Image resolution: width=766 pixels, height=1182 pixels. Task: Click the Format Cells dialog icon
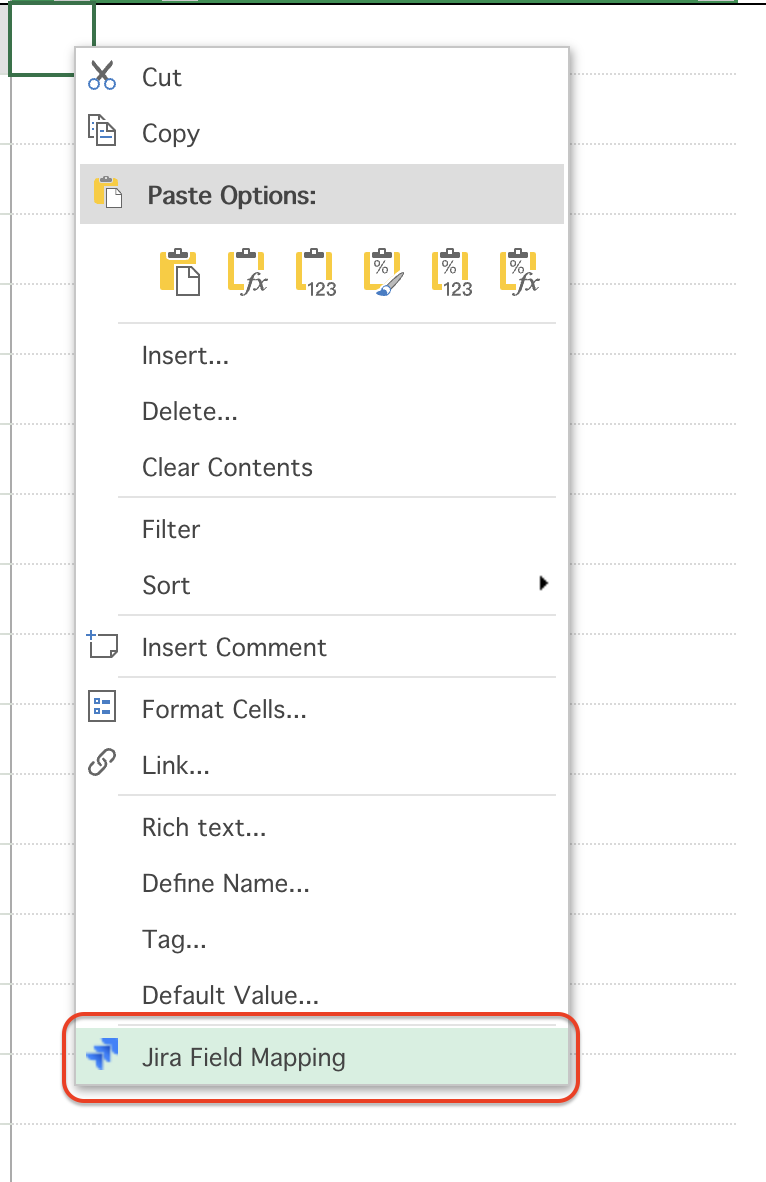101,707
